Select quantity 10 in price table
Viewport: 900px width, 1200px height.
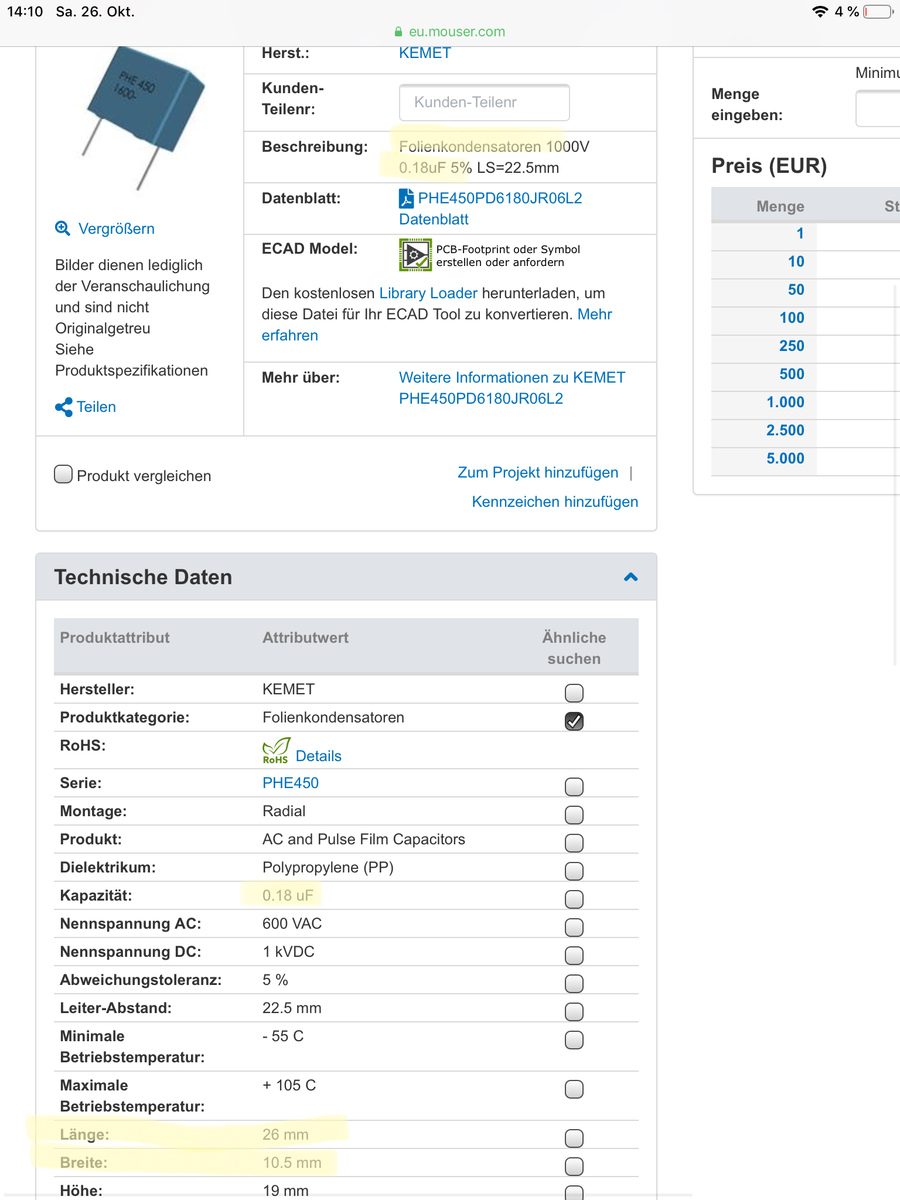pyautogui.click(x=796, y=261)
